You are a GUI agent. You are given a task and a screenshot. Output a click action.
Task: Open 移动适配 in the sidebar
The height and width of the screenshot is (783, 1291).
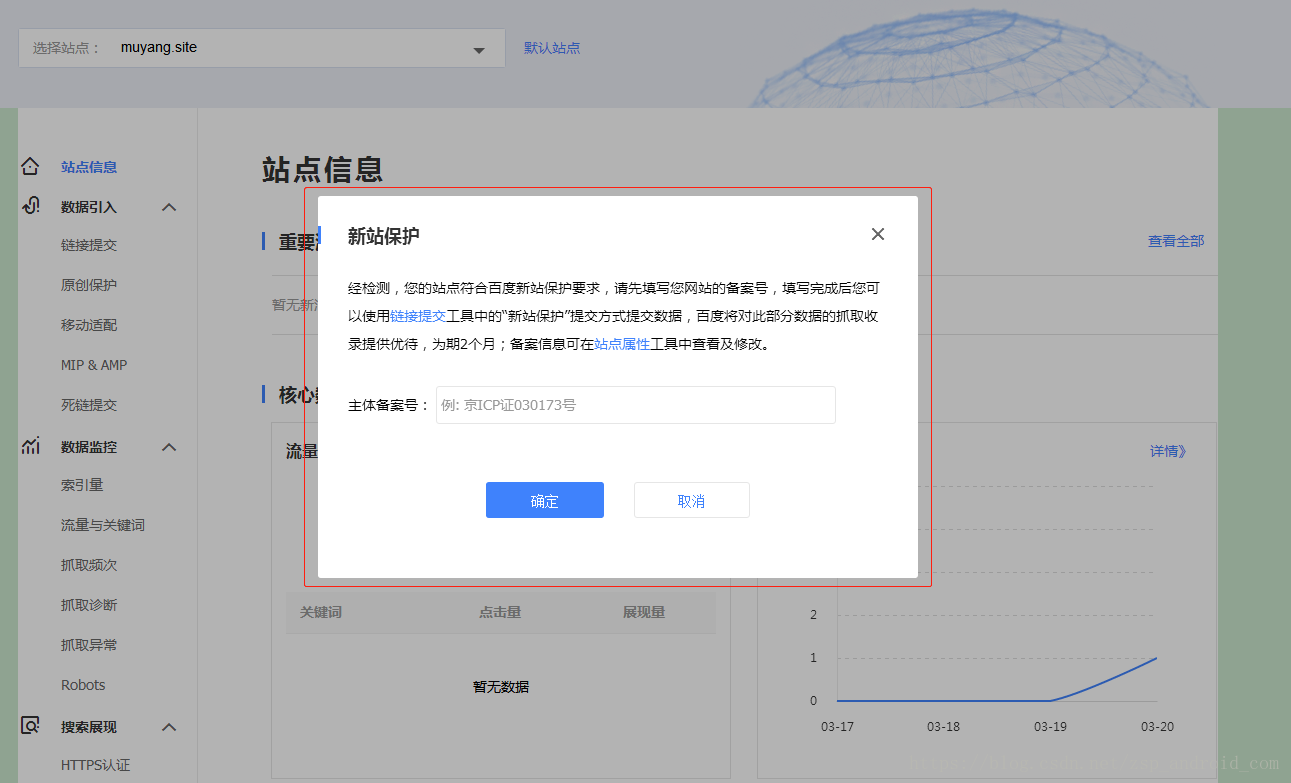(x=89, y=325)
